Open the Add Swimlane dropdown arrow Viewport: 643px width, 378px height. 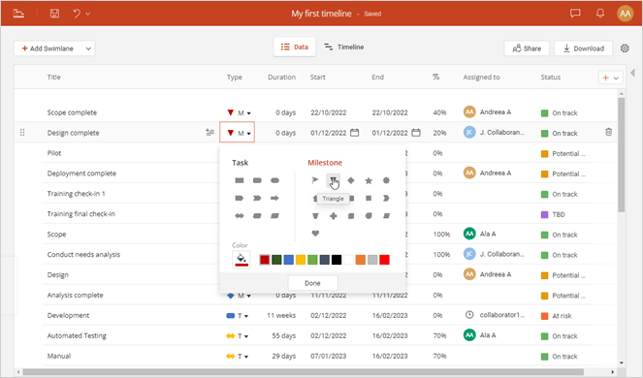(88, 48)
